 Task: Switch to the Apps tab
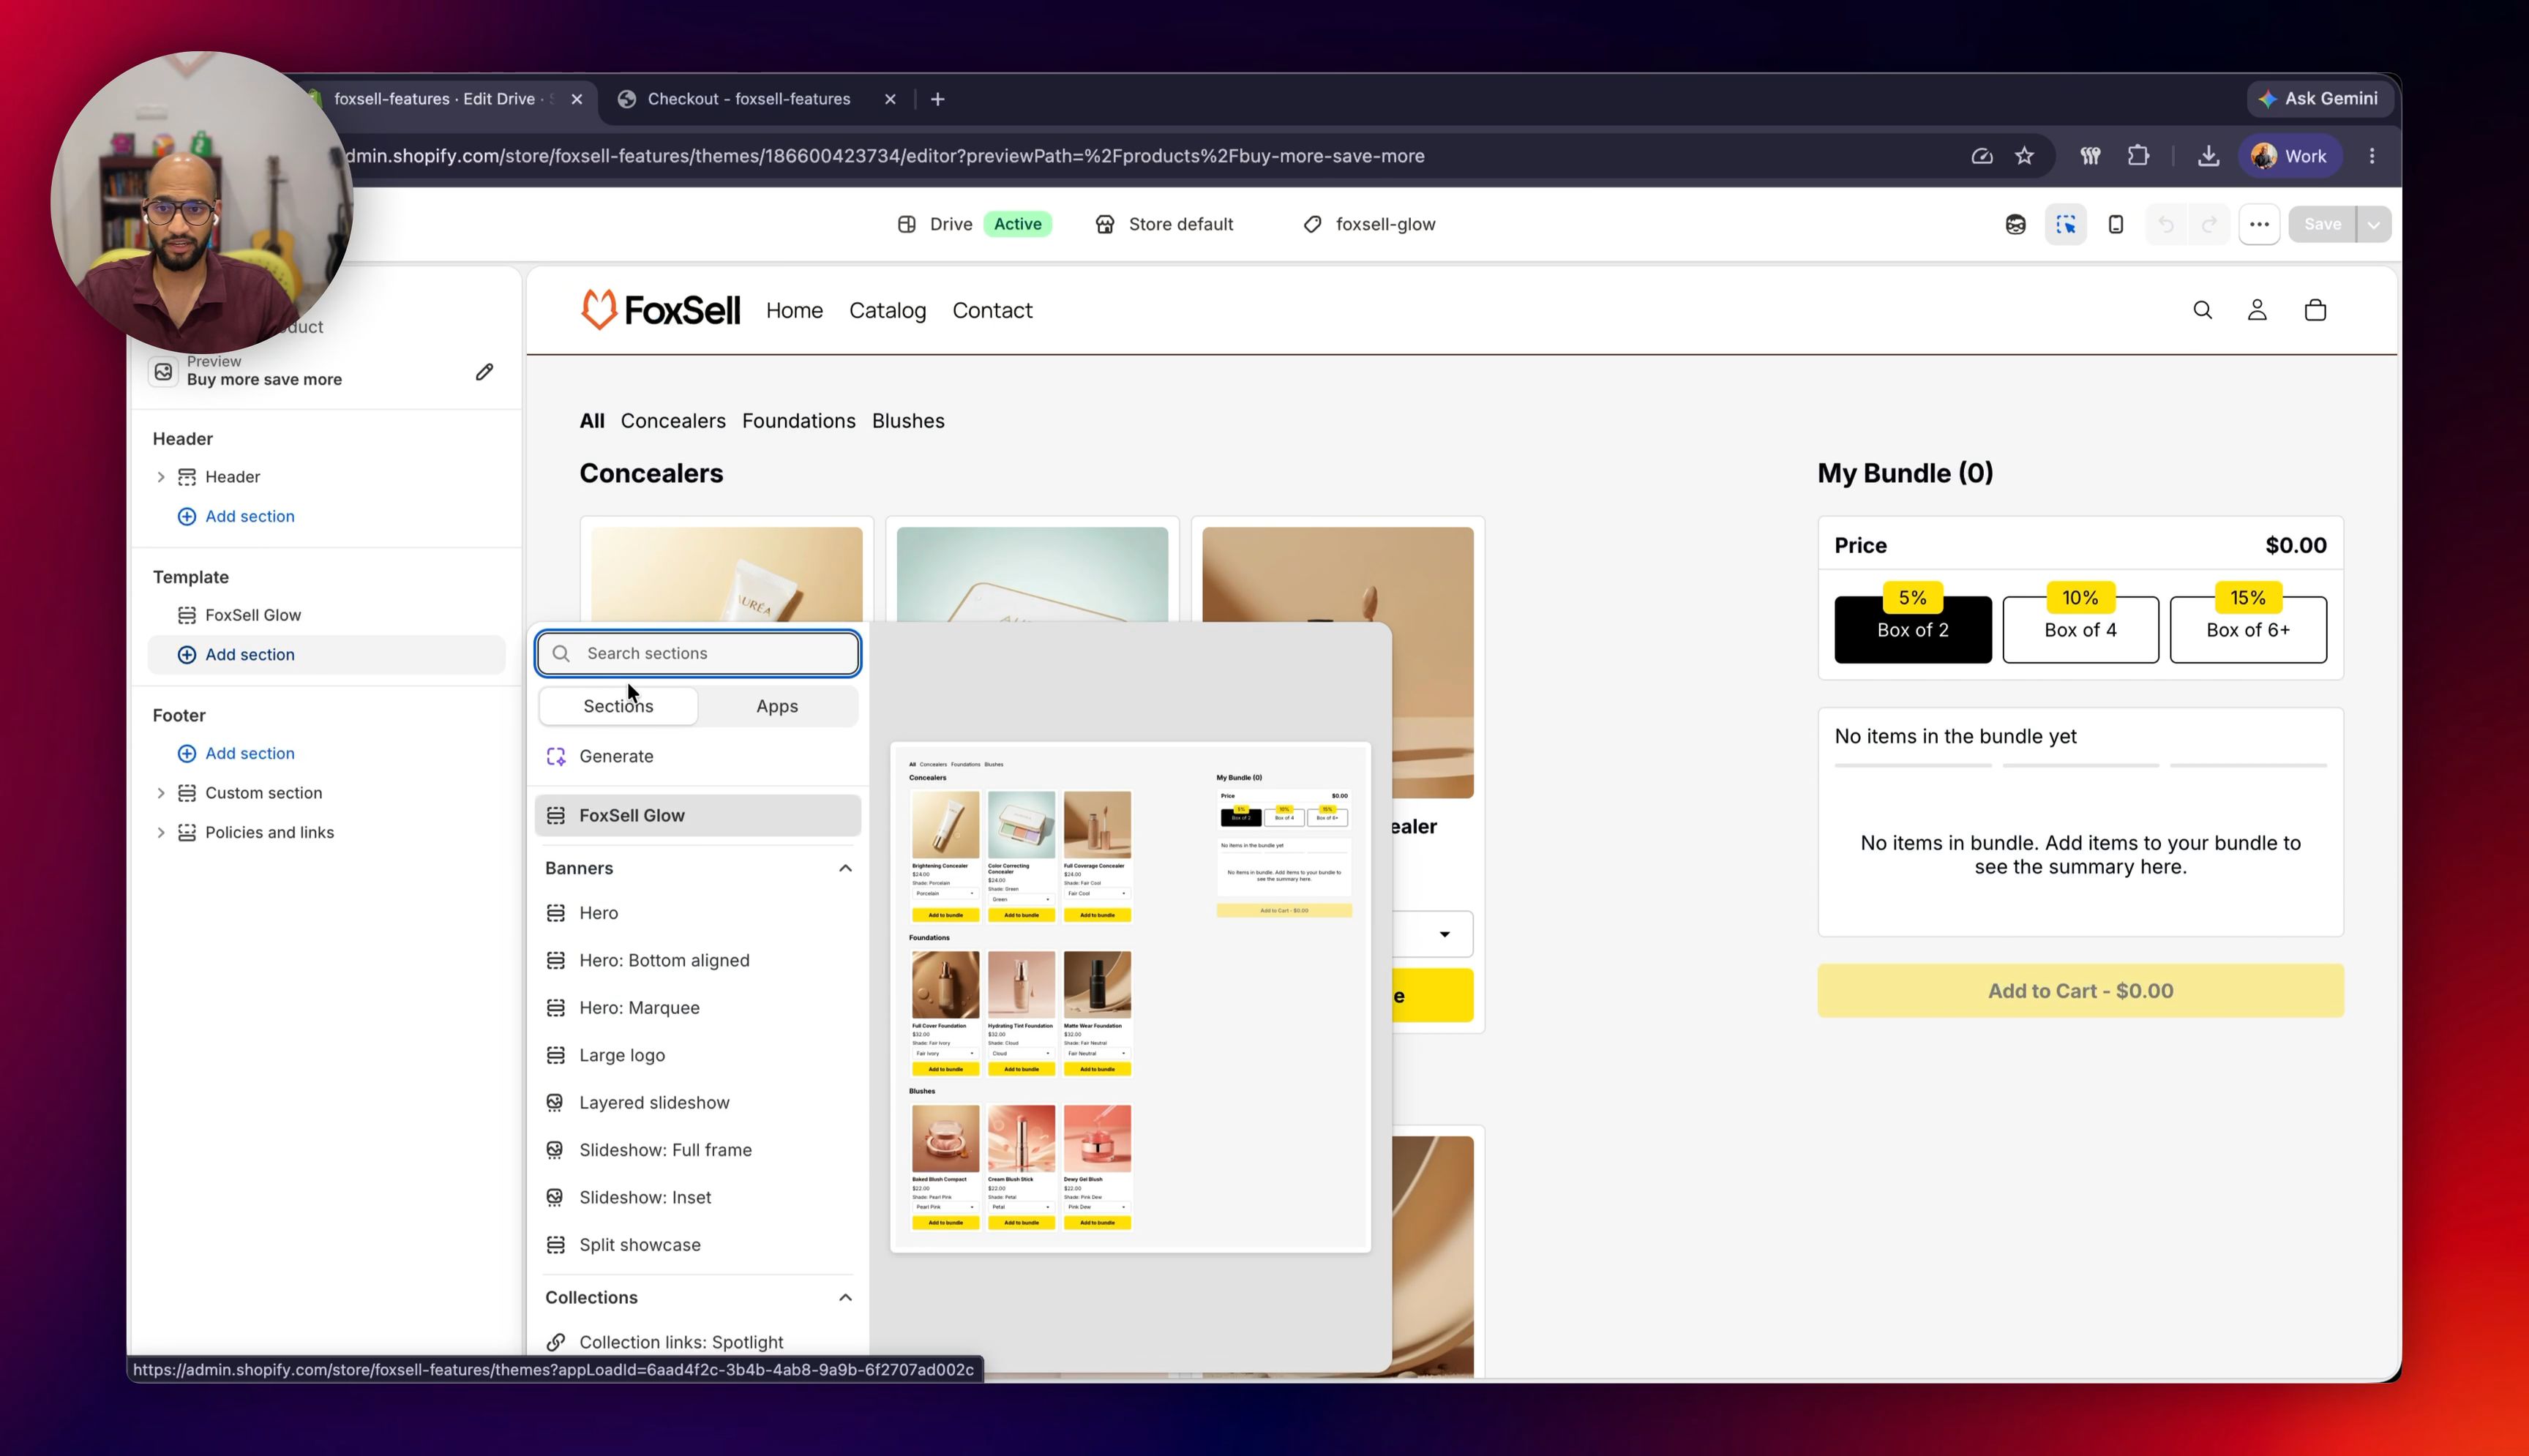pyautogui.click(x=777, y=706)
